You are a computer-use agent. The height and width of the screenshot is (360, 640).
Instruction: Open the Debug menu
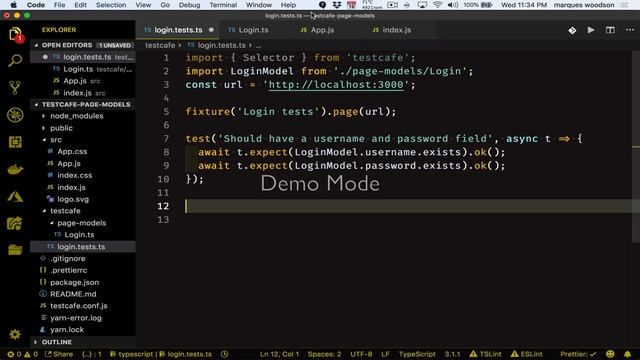click(189, 5)
